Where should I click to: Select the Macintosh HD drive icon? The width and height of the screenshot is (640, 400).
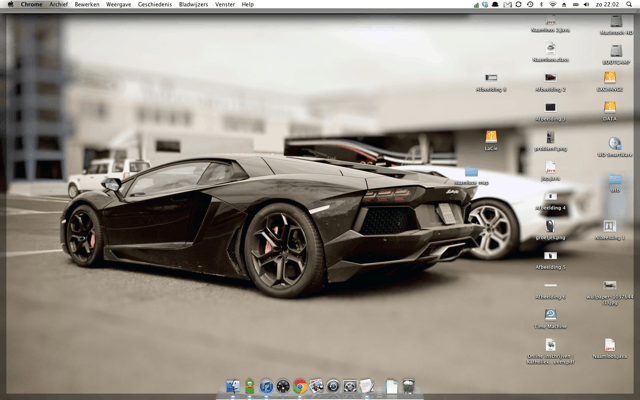point(616,22)
